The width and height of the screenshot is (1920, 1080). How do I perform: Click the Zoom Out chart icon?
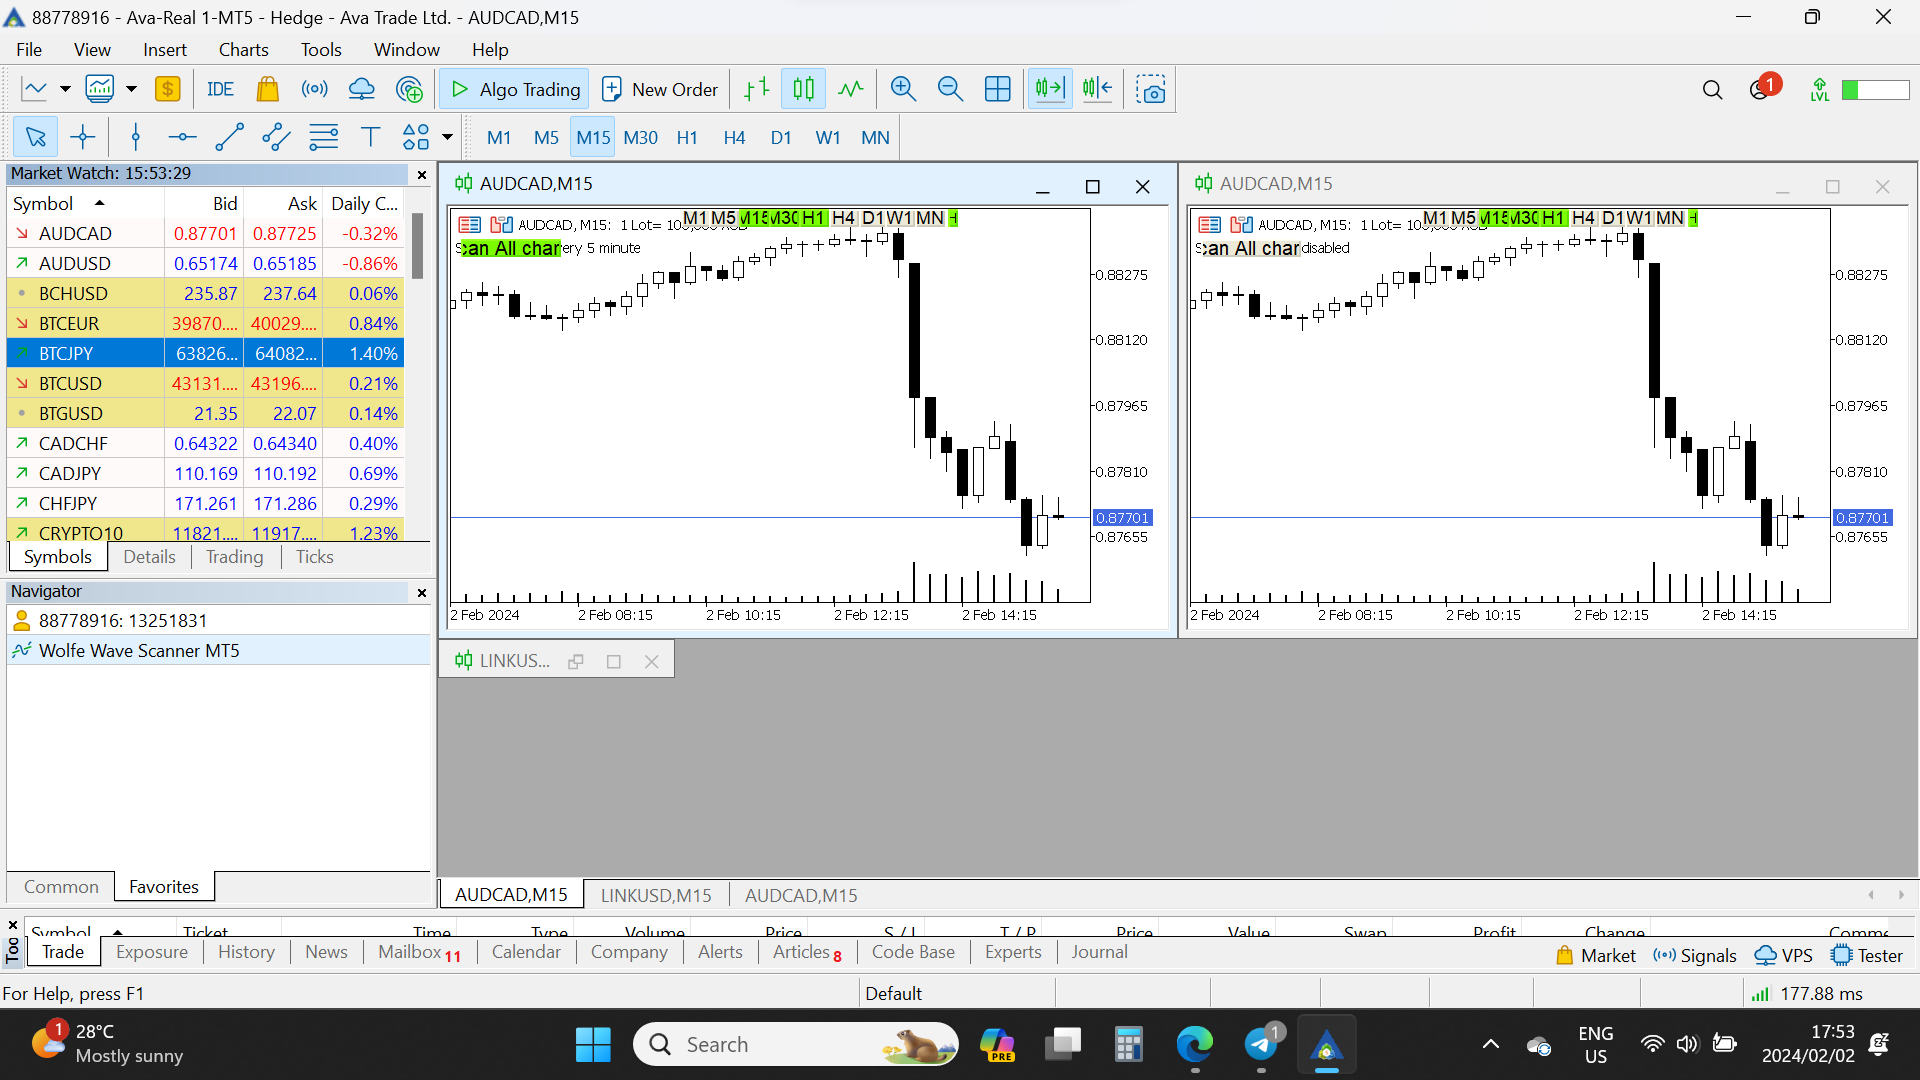950,89
